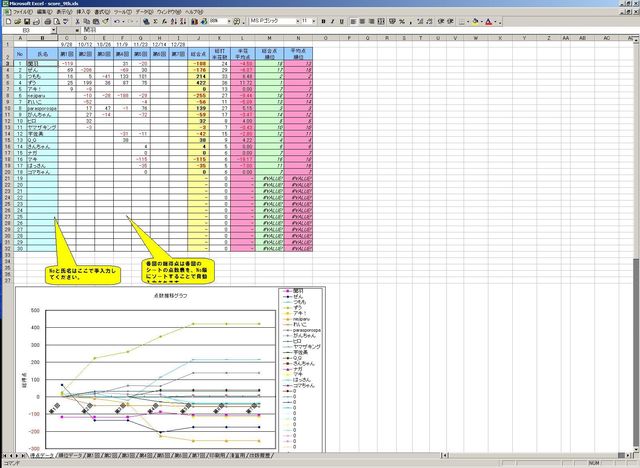Launch the Chart Wizard icon

(x=192, y=21)
